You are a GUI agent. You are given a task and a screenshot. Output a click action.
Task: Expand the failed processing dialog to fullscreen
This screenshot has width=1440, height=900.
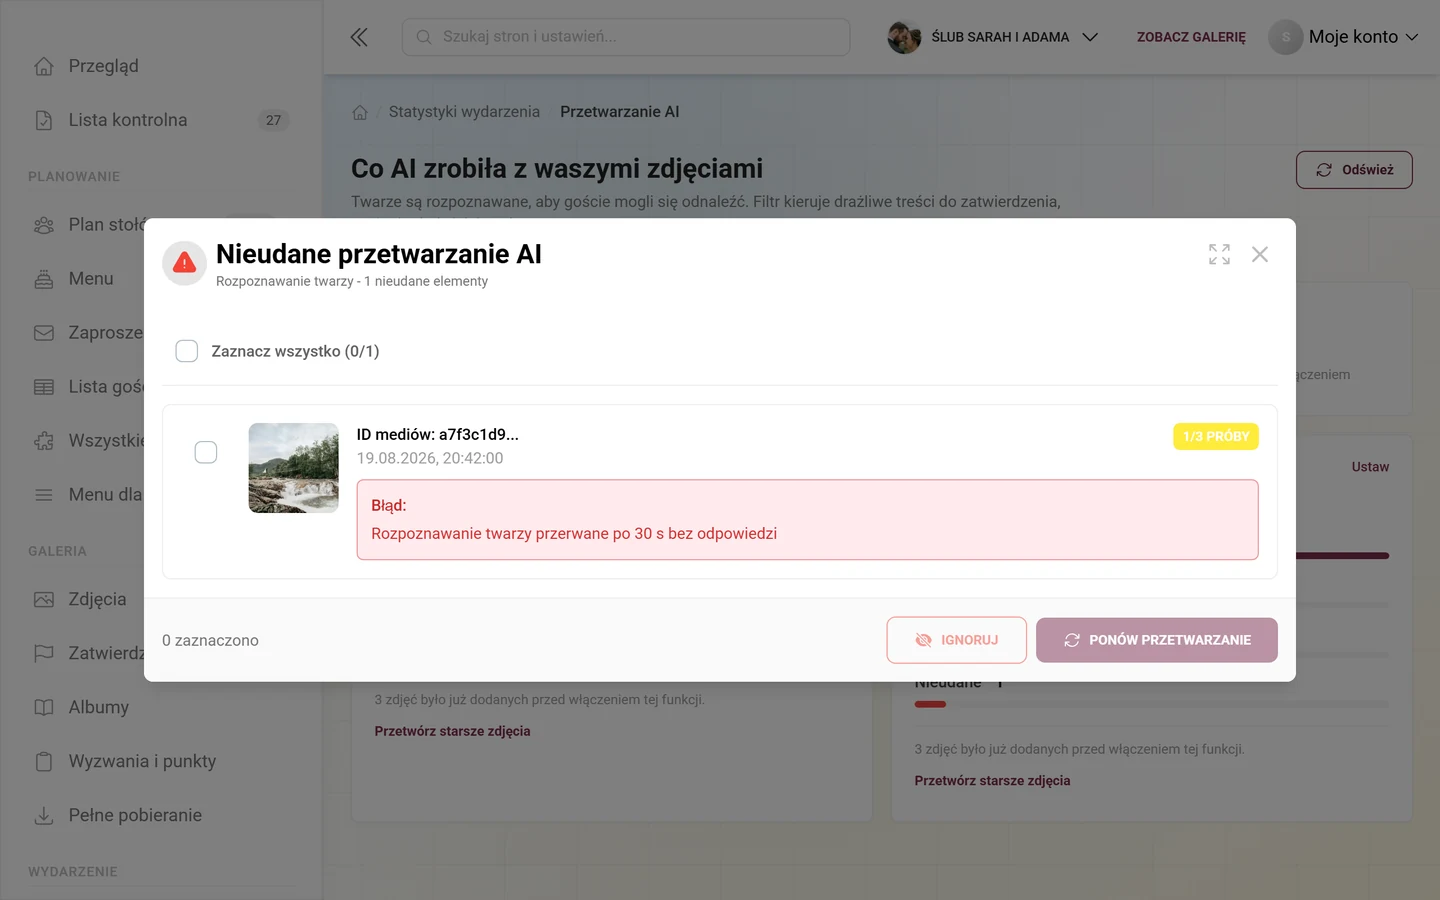click(1219, 254)
